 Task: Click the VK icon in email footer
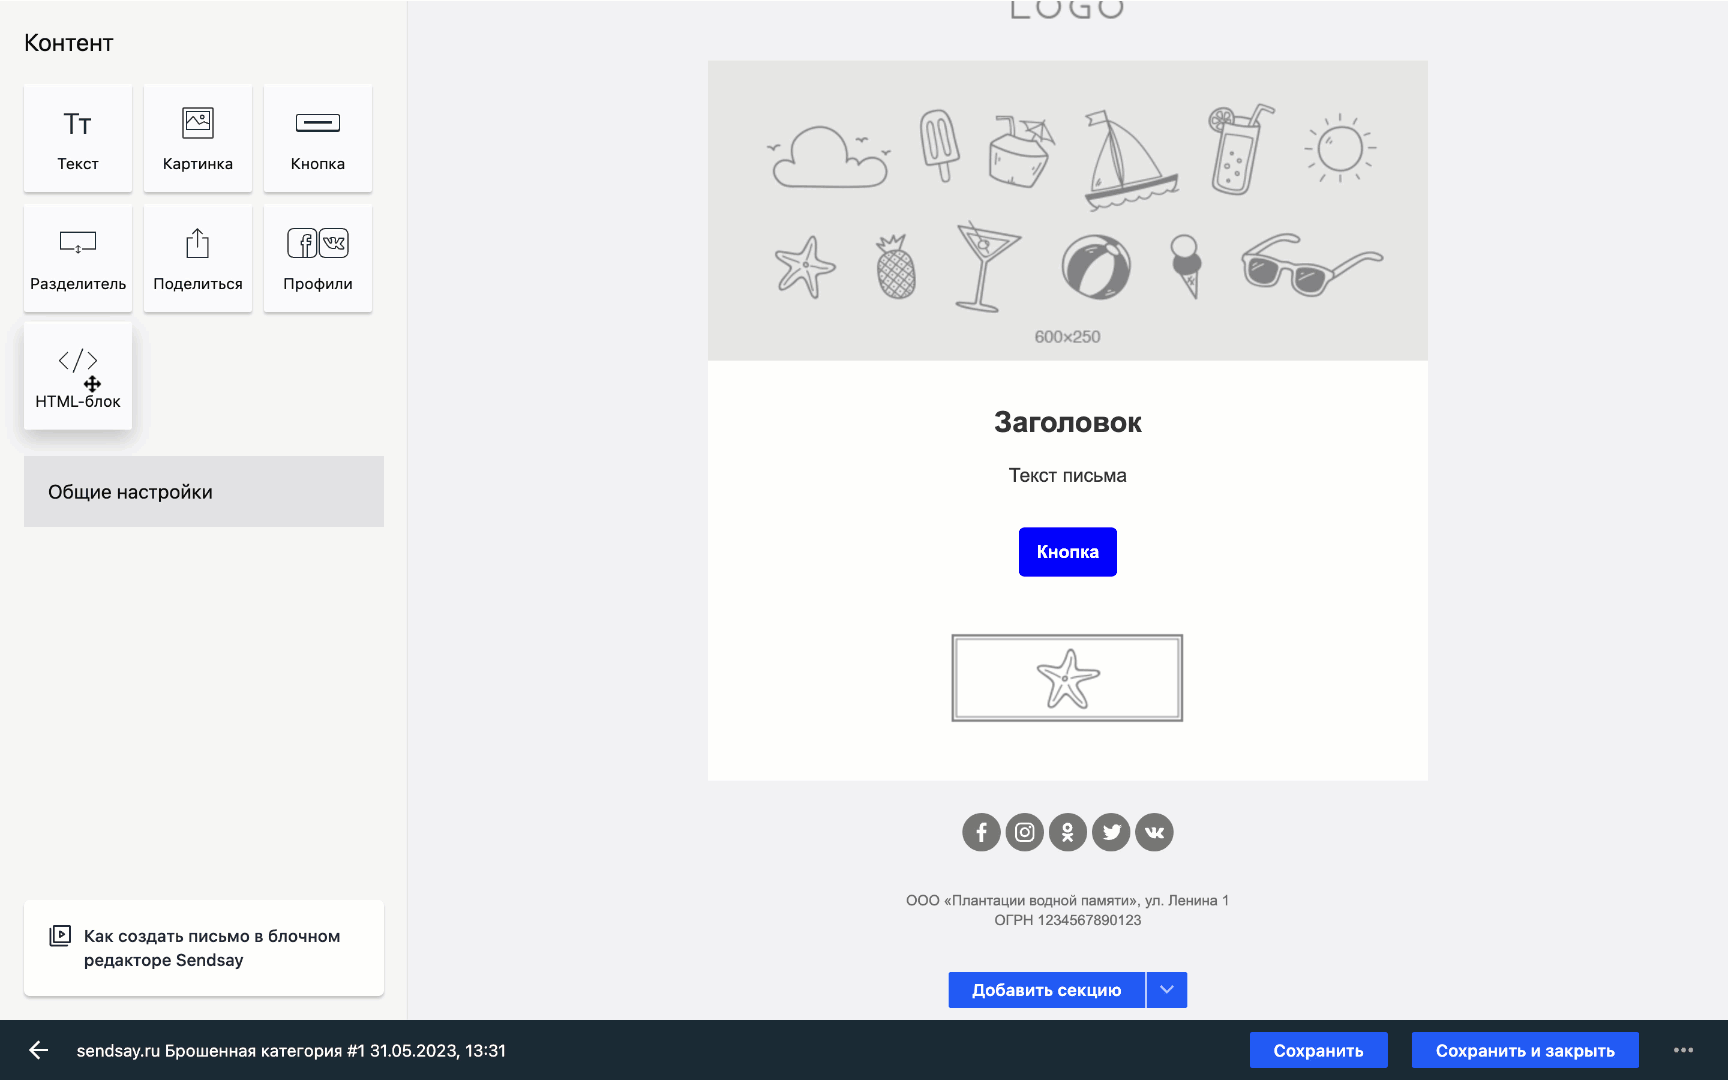[1154, 832]
